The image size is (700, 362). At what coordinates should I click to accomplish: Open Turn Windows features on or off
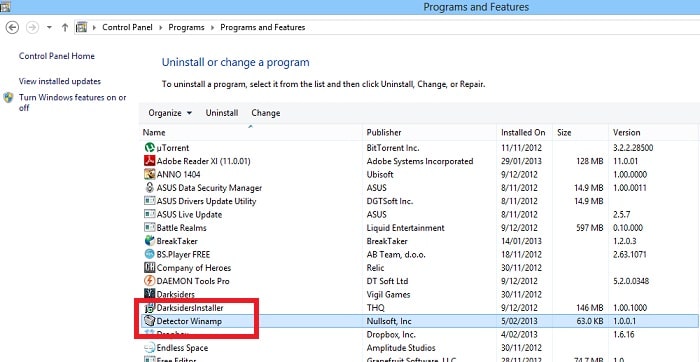point(72,103)
